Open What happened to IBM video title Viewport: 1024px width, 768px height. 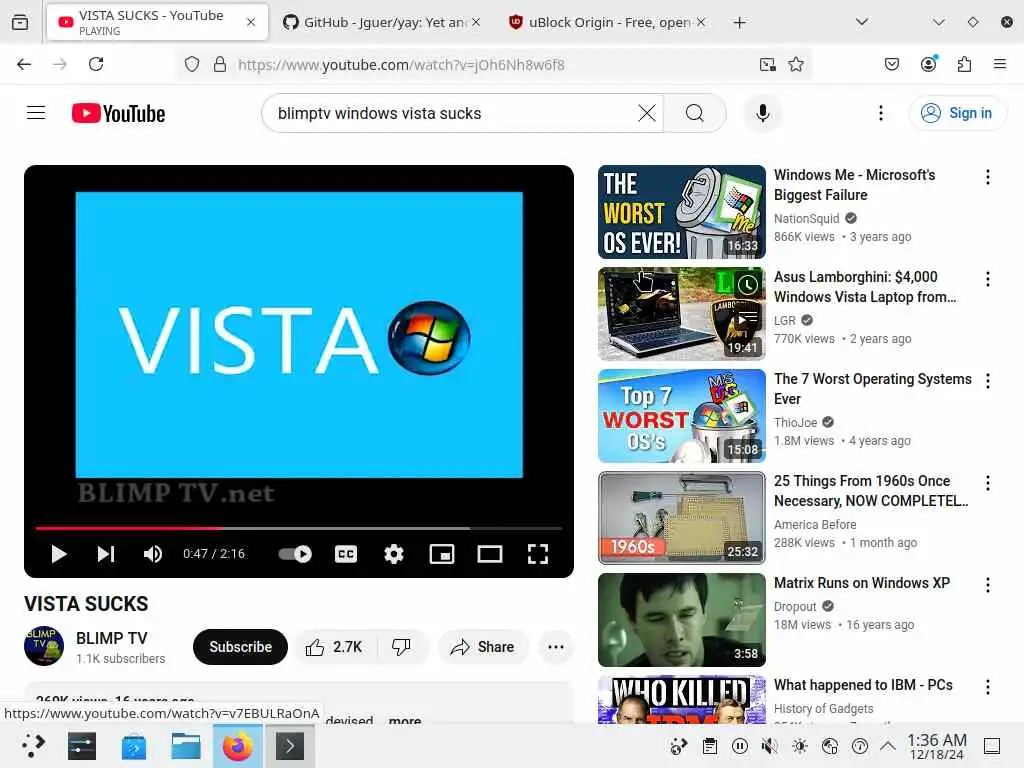(x=863, y=685)
